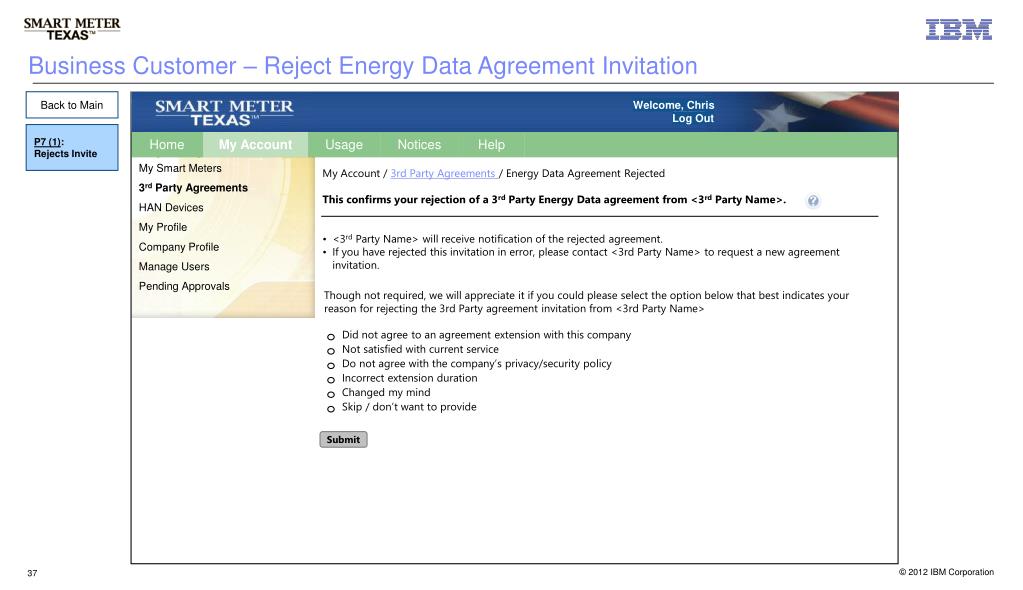Viewport: 1023px width, 590px height.
Task: Open Company Profile in sidebar
Action: [x=179, y=247]
